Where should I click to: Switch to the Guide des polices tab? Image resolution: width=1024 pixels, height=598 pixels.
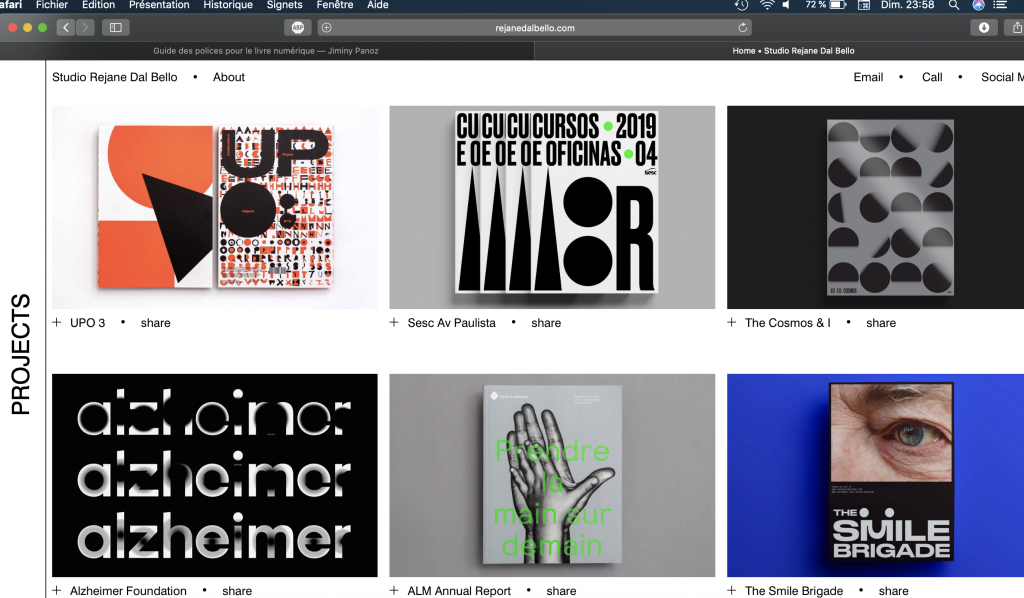[266, 51]
